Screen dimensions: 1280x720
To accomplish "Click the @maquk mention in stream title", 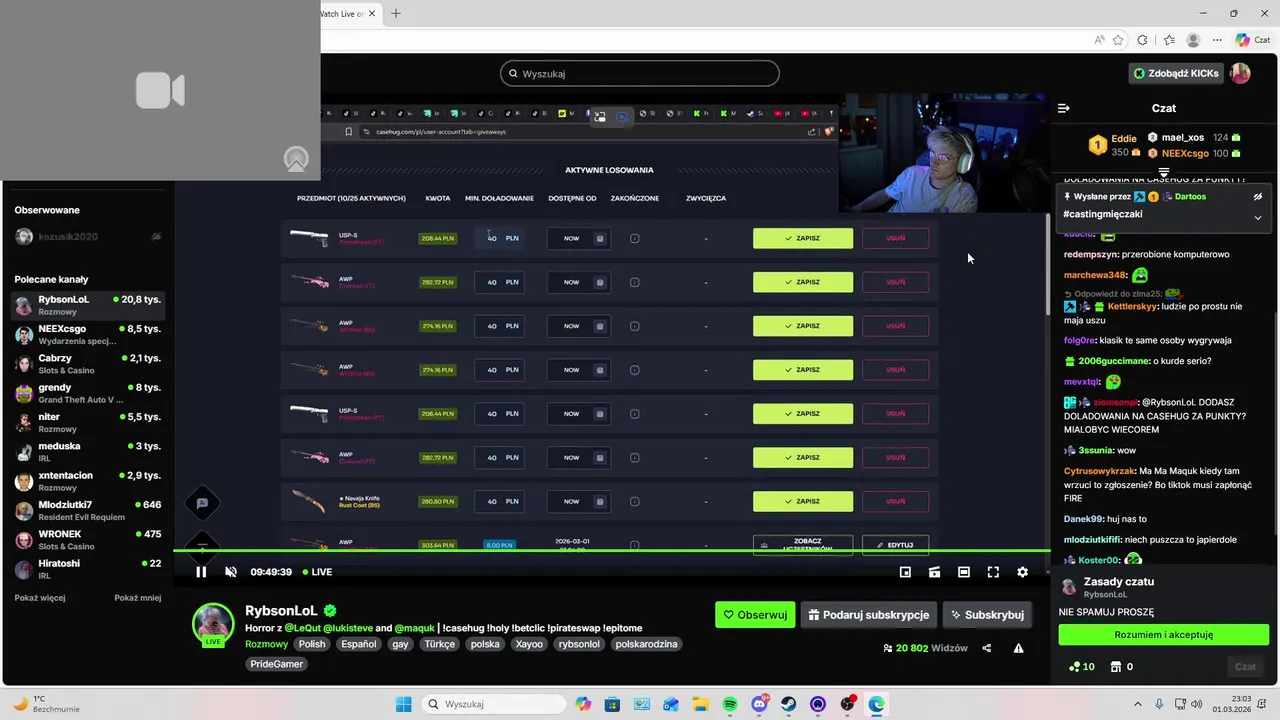I will pos(412,627).
